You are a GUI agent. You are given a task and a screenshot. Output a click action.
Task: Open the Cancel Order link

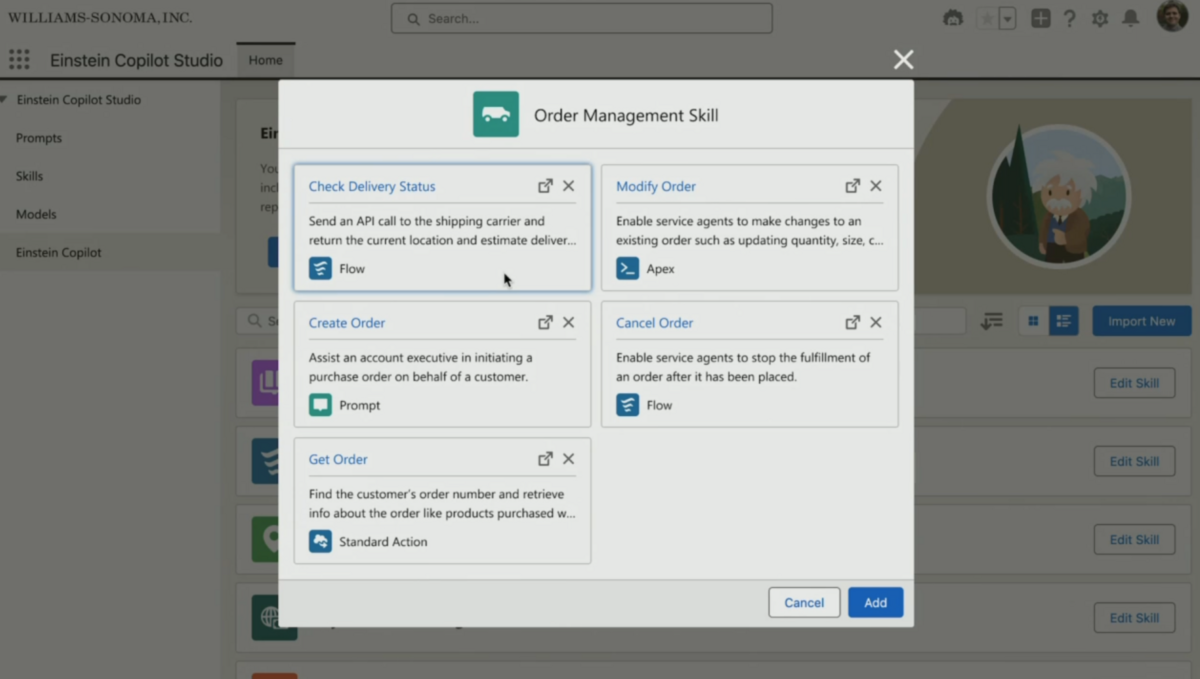coord(655,323)
